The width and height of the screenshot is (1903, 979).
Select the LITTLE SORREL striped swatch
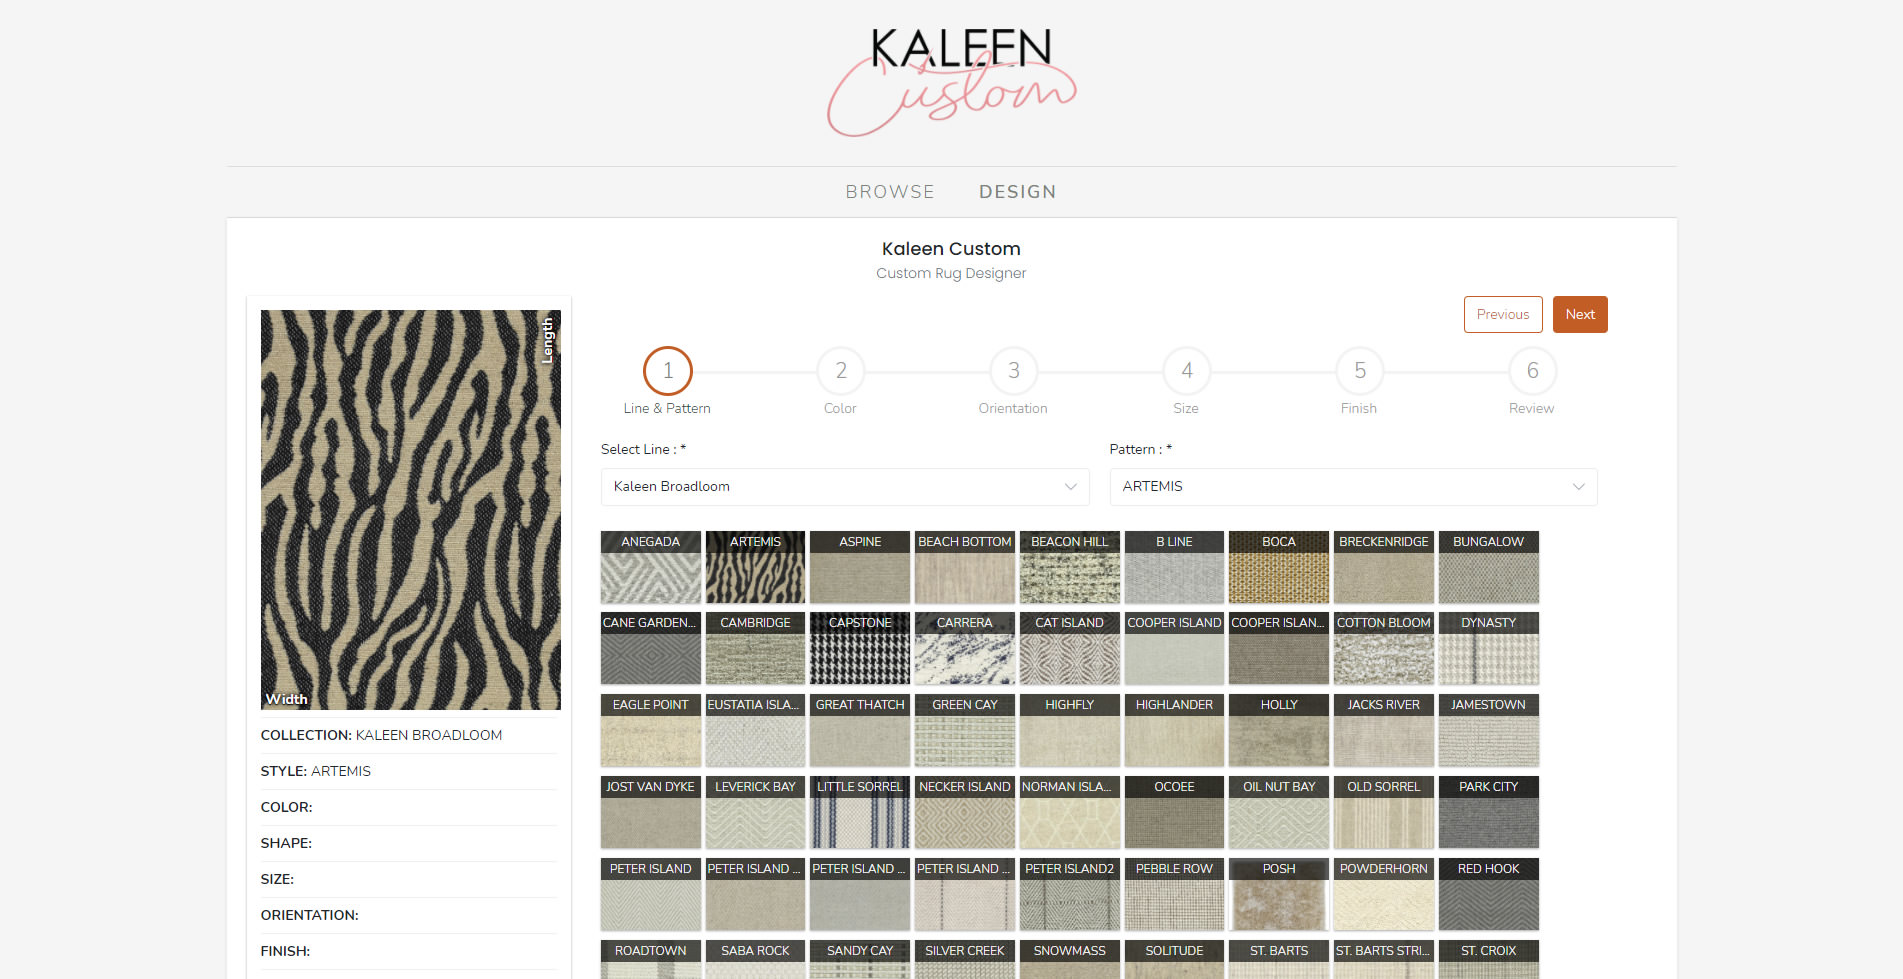[x=860, y=812]
